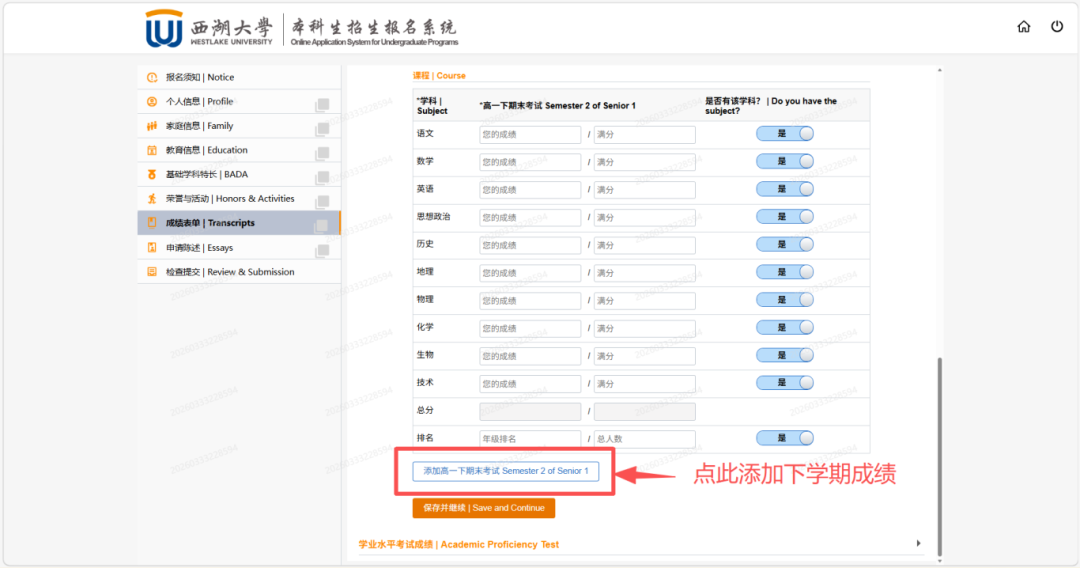Screen dimensions: 1080x568
Task: Click the Profile person icon
Action: (152, 101)
